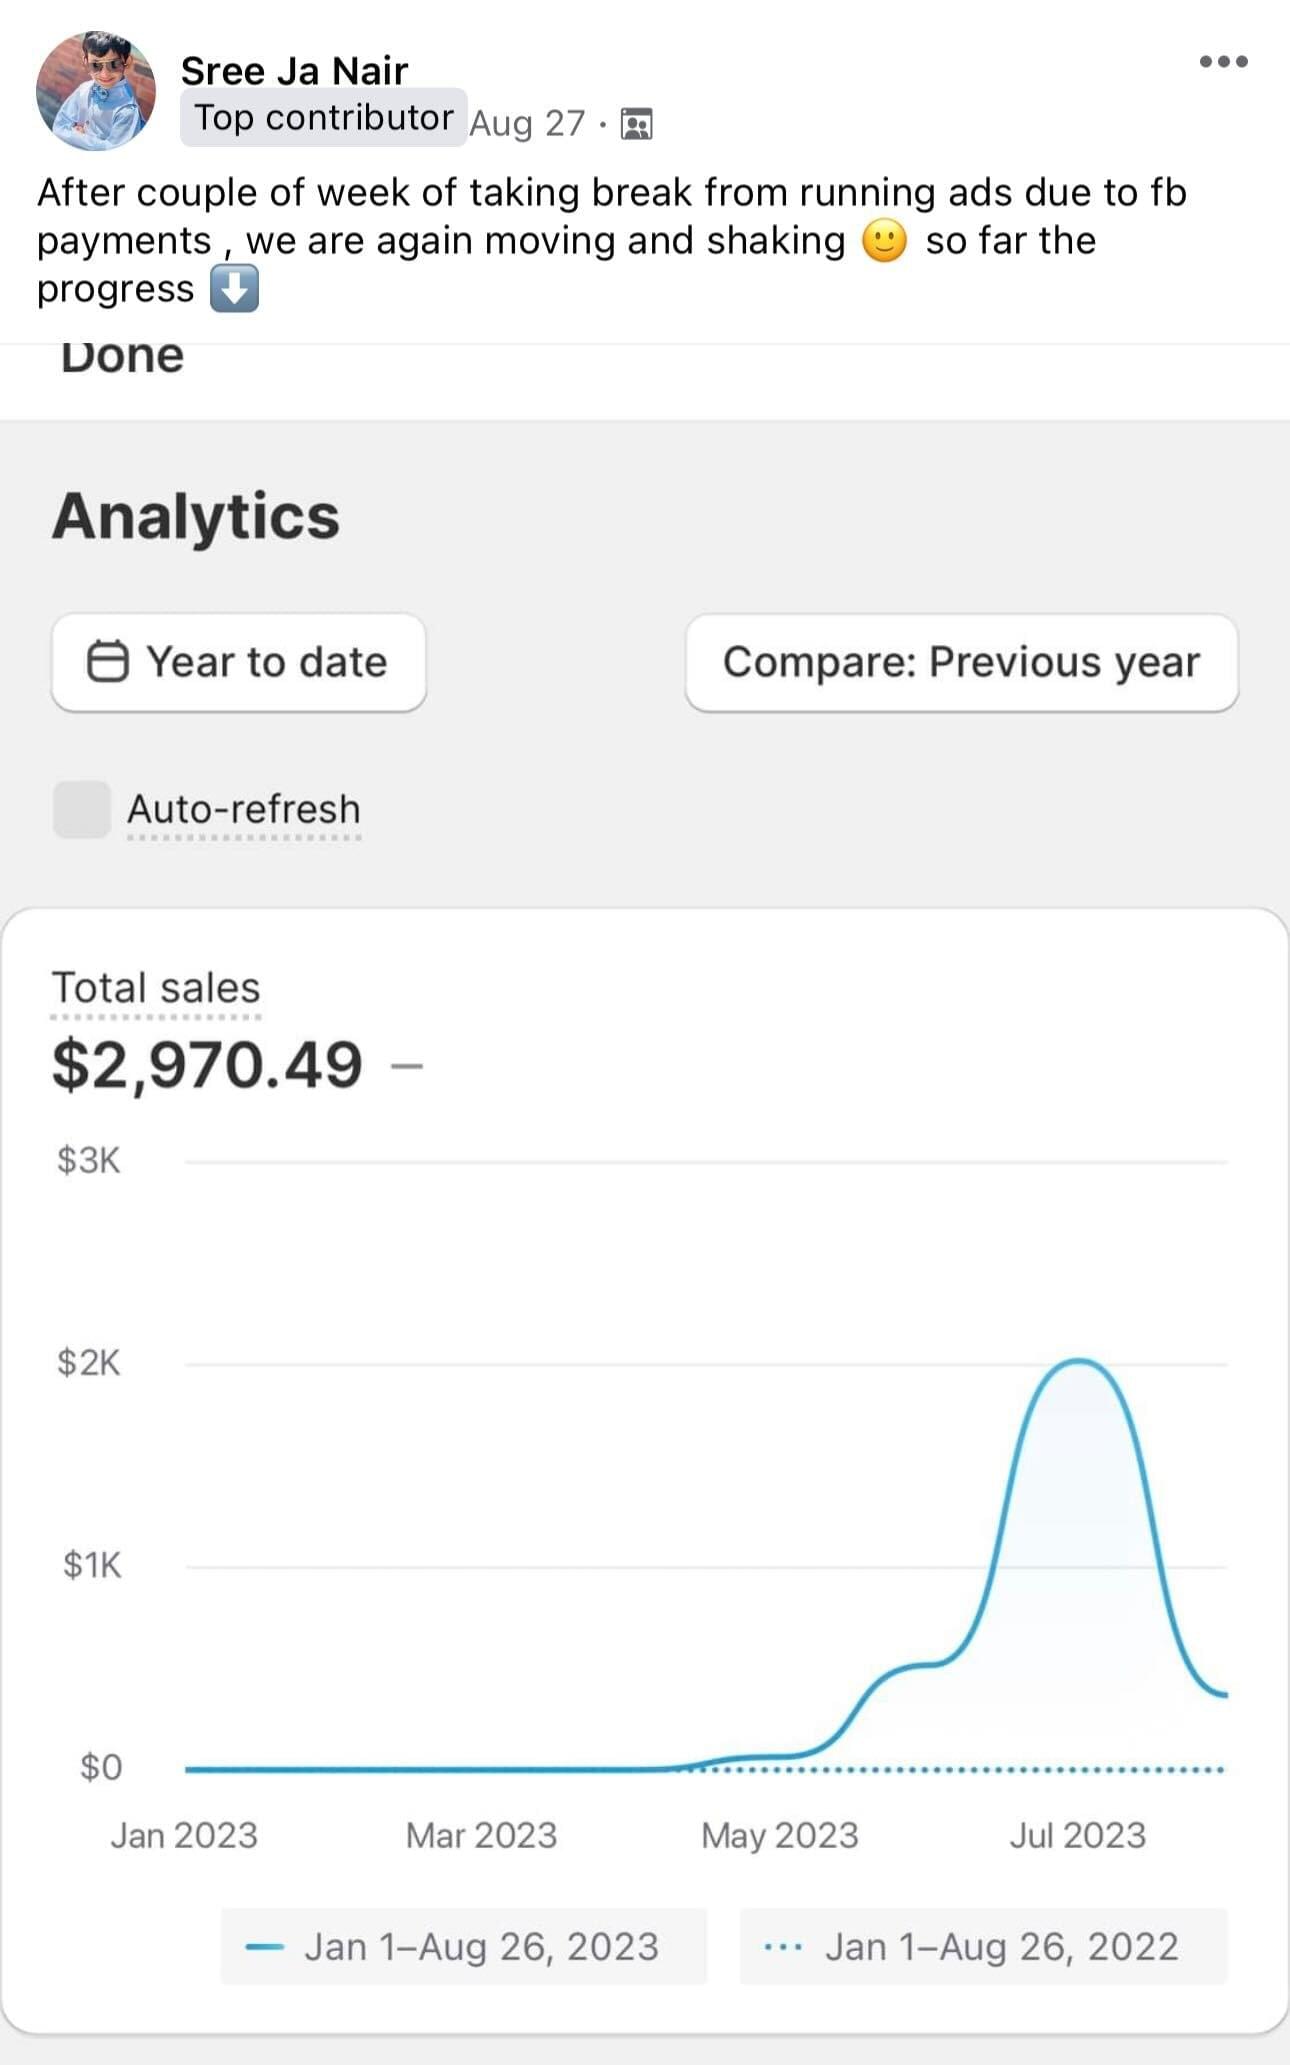Click the sales peak on the chart line

tap(1080, 1361)
